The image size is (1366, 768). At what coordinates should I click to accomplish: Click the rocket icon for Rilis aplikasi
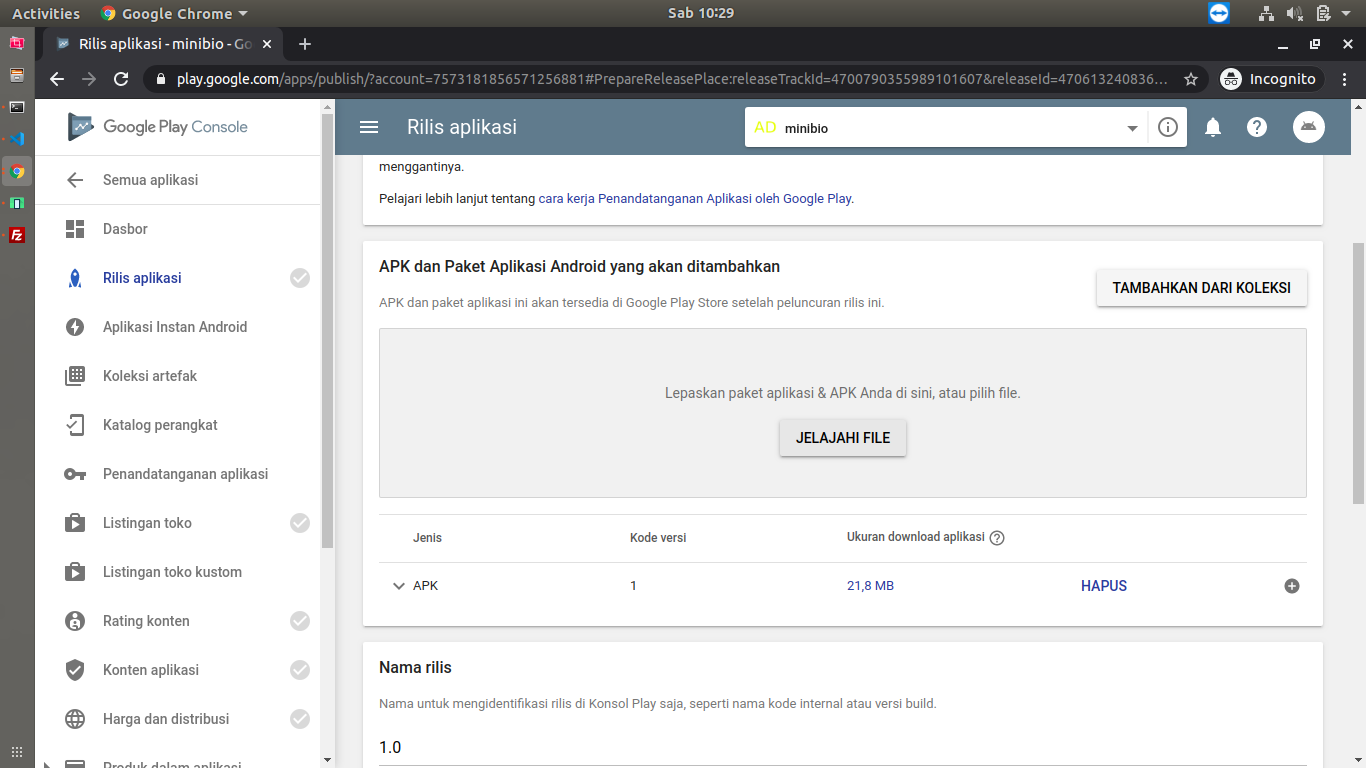(75, 278)
